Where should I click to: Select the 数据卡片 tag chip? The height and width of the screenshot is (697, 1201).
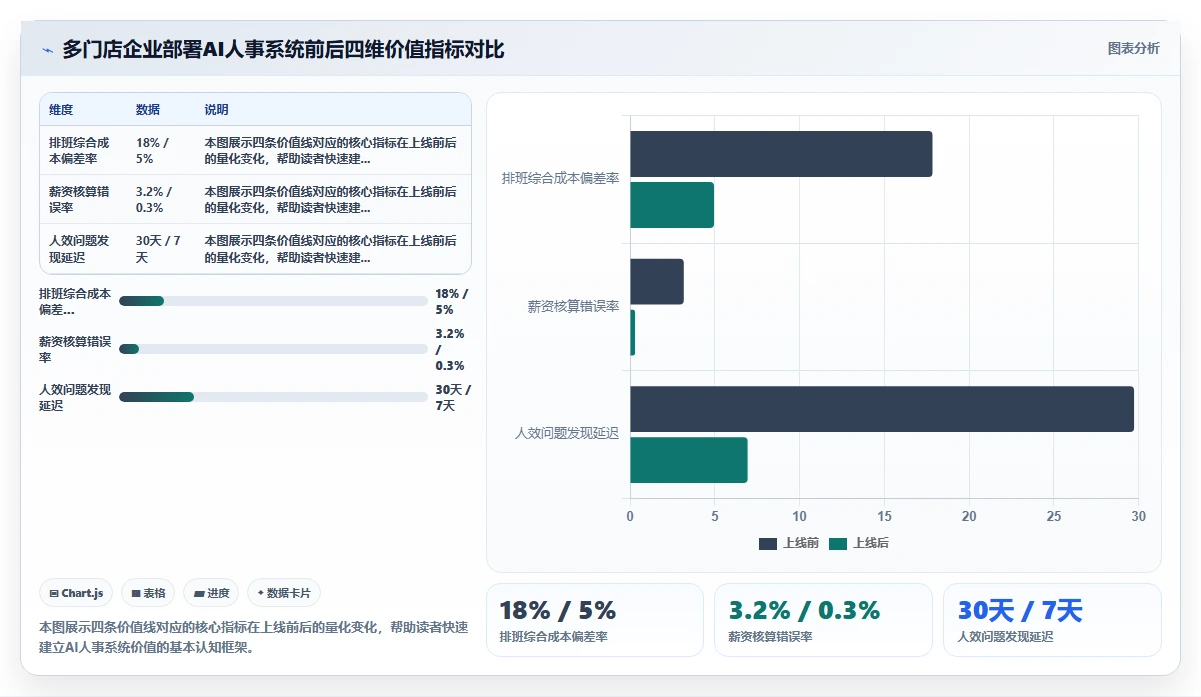pos(284,593)
